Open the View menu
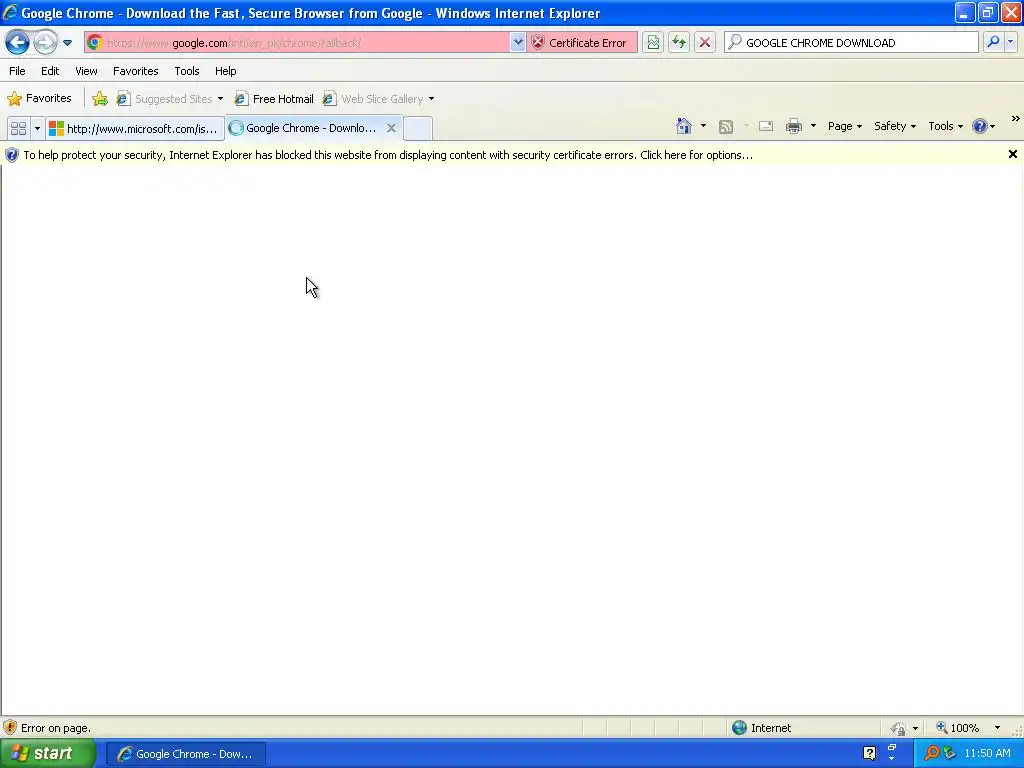The width and height of the screenshot is (1024, 768). [x=86, y=71]
